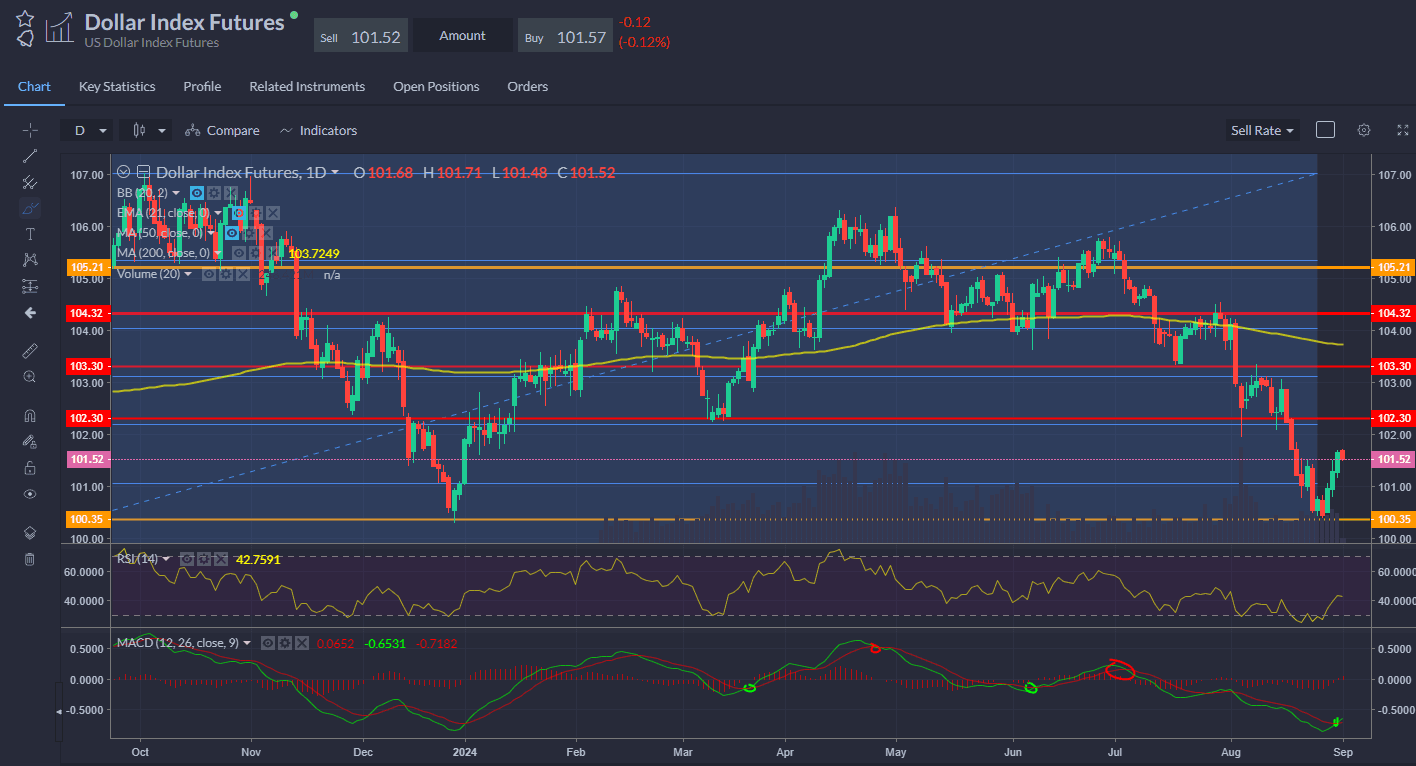Select the trend line drawing tool
The height and width of the screenshot is (766, 1416).
point(30,155)
